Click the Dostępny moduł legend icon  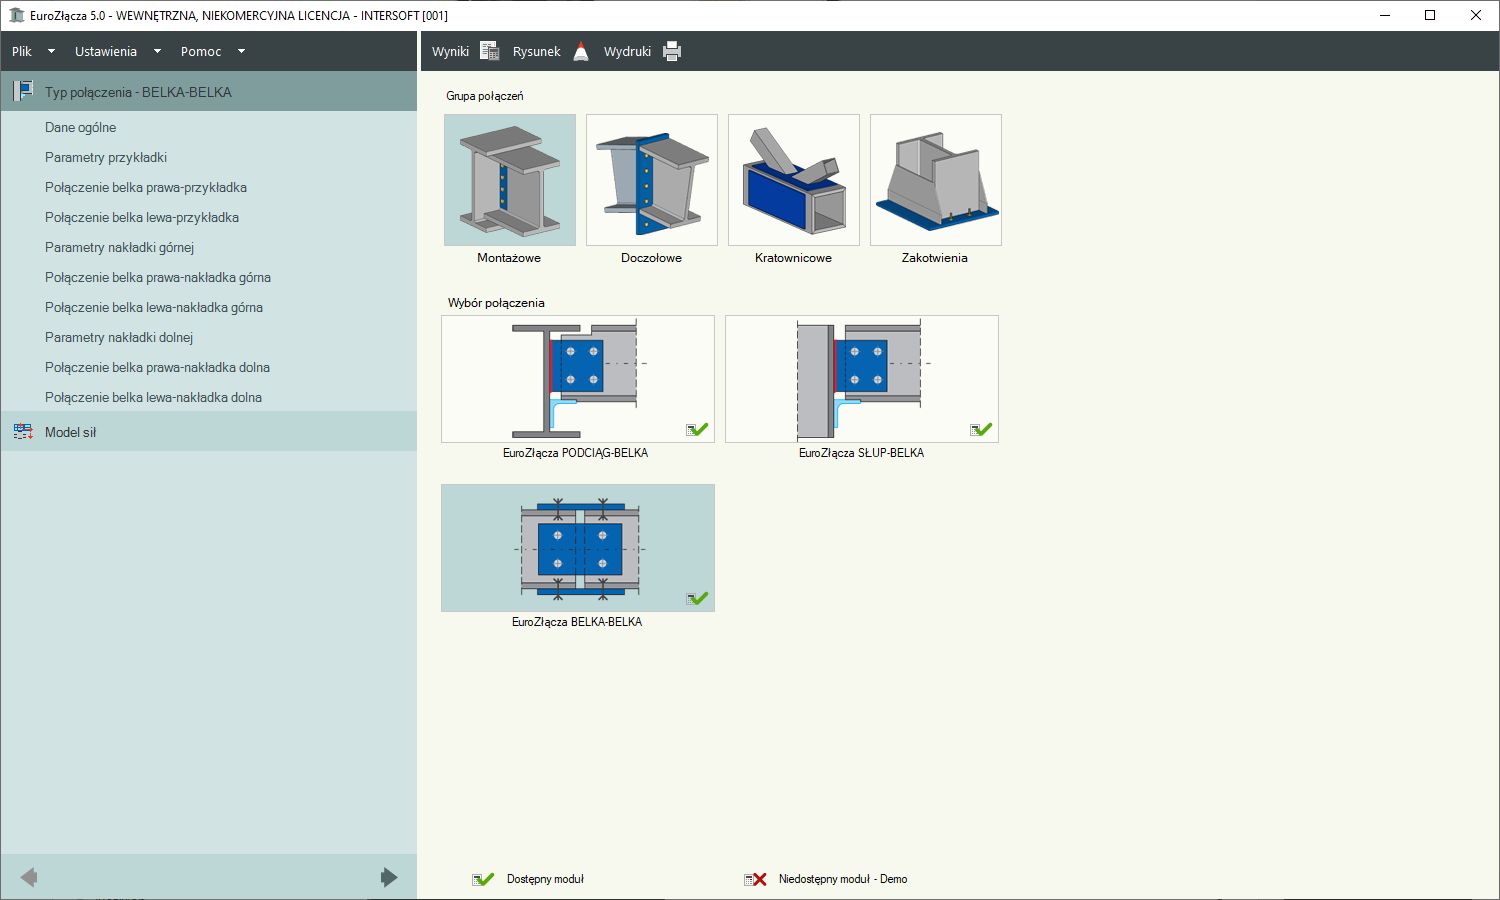click(483, 879)
